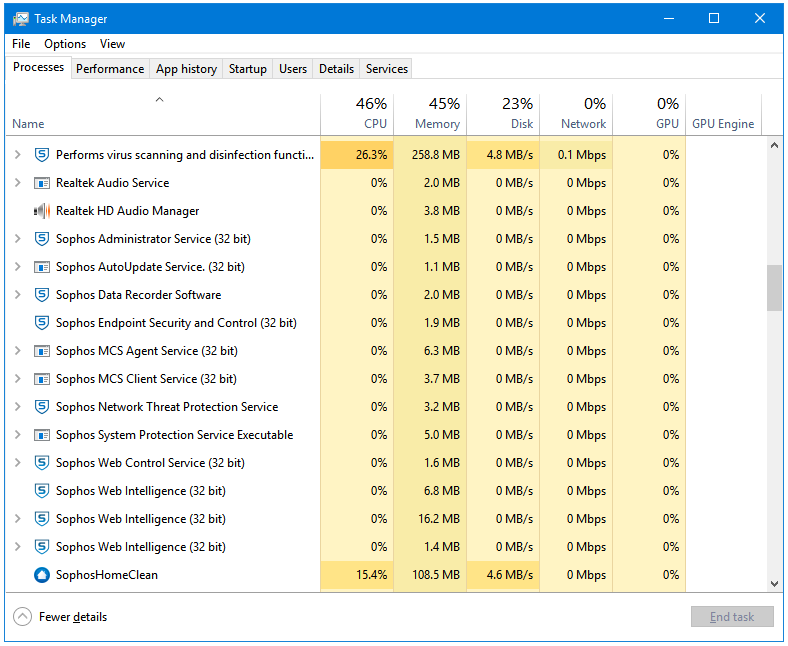Expand Sophos Administrator Service group
Viewport: 788px width, 646px height.
[x=18, y=239]
